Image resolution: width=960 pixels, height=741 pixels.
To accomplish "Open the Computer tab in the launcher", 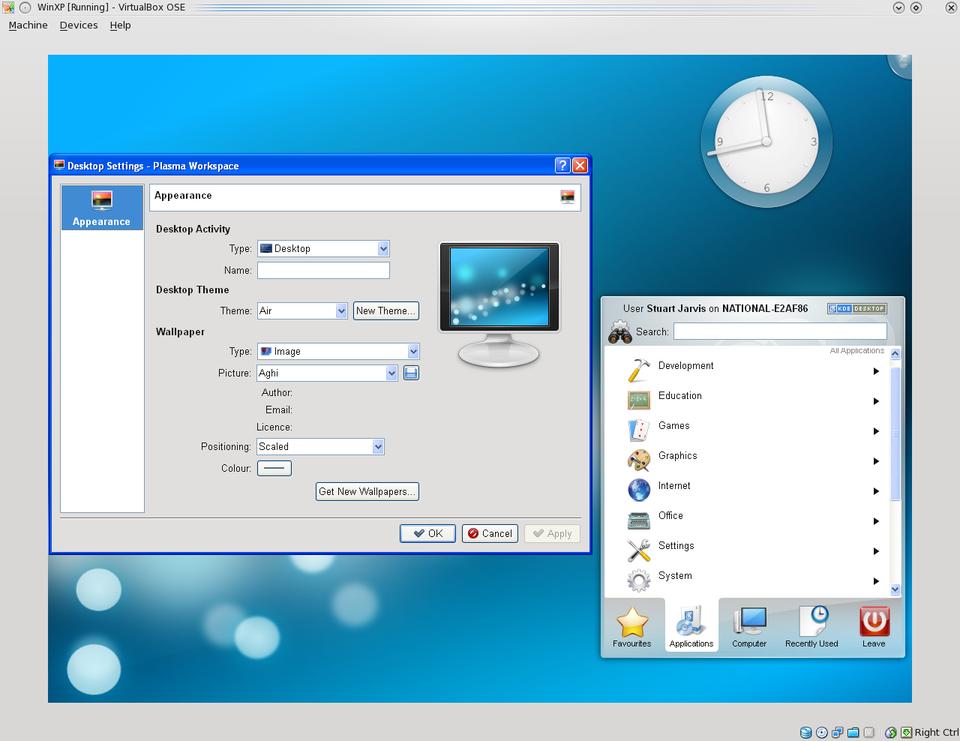I will [749, 625].
